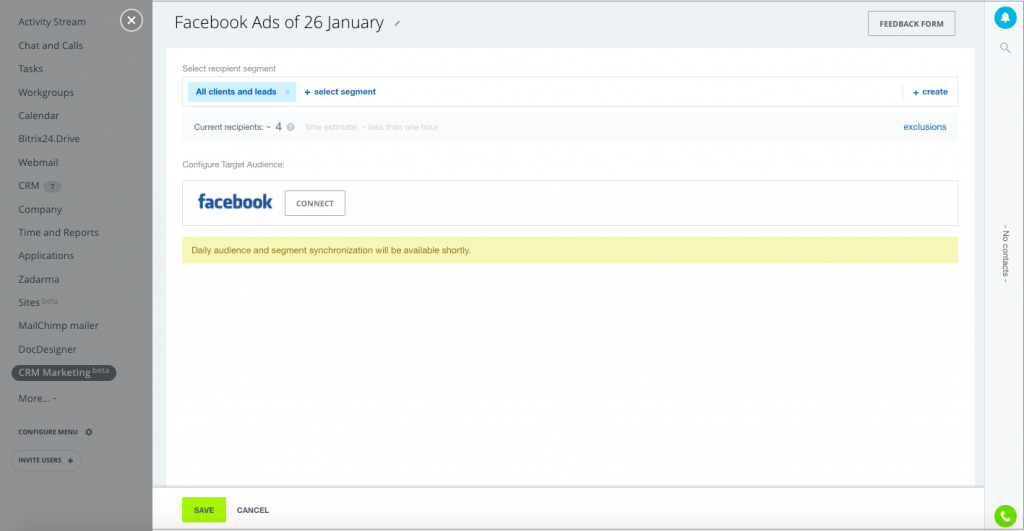This screenshot has height=531, width=1024.
Task: Click + create segment link
Action: pos(930,92)
